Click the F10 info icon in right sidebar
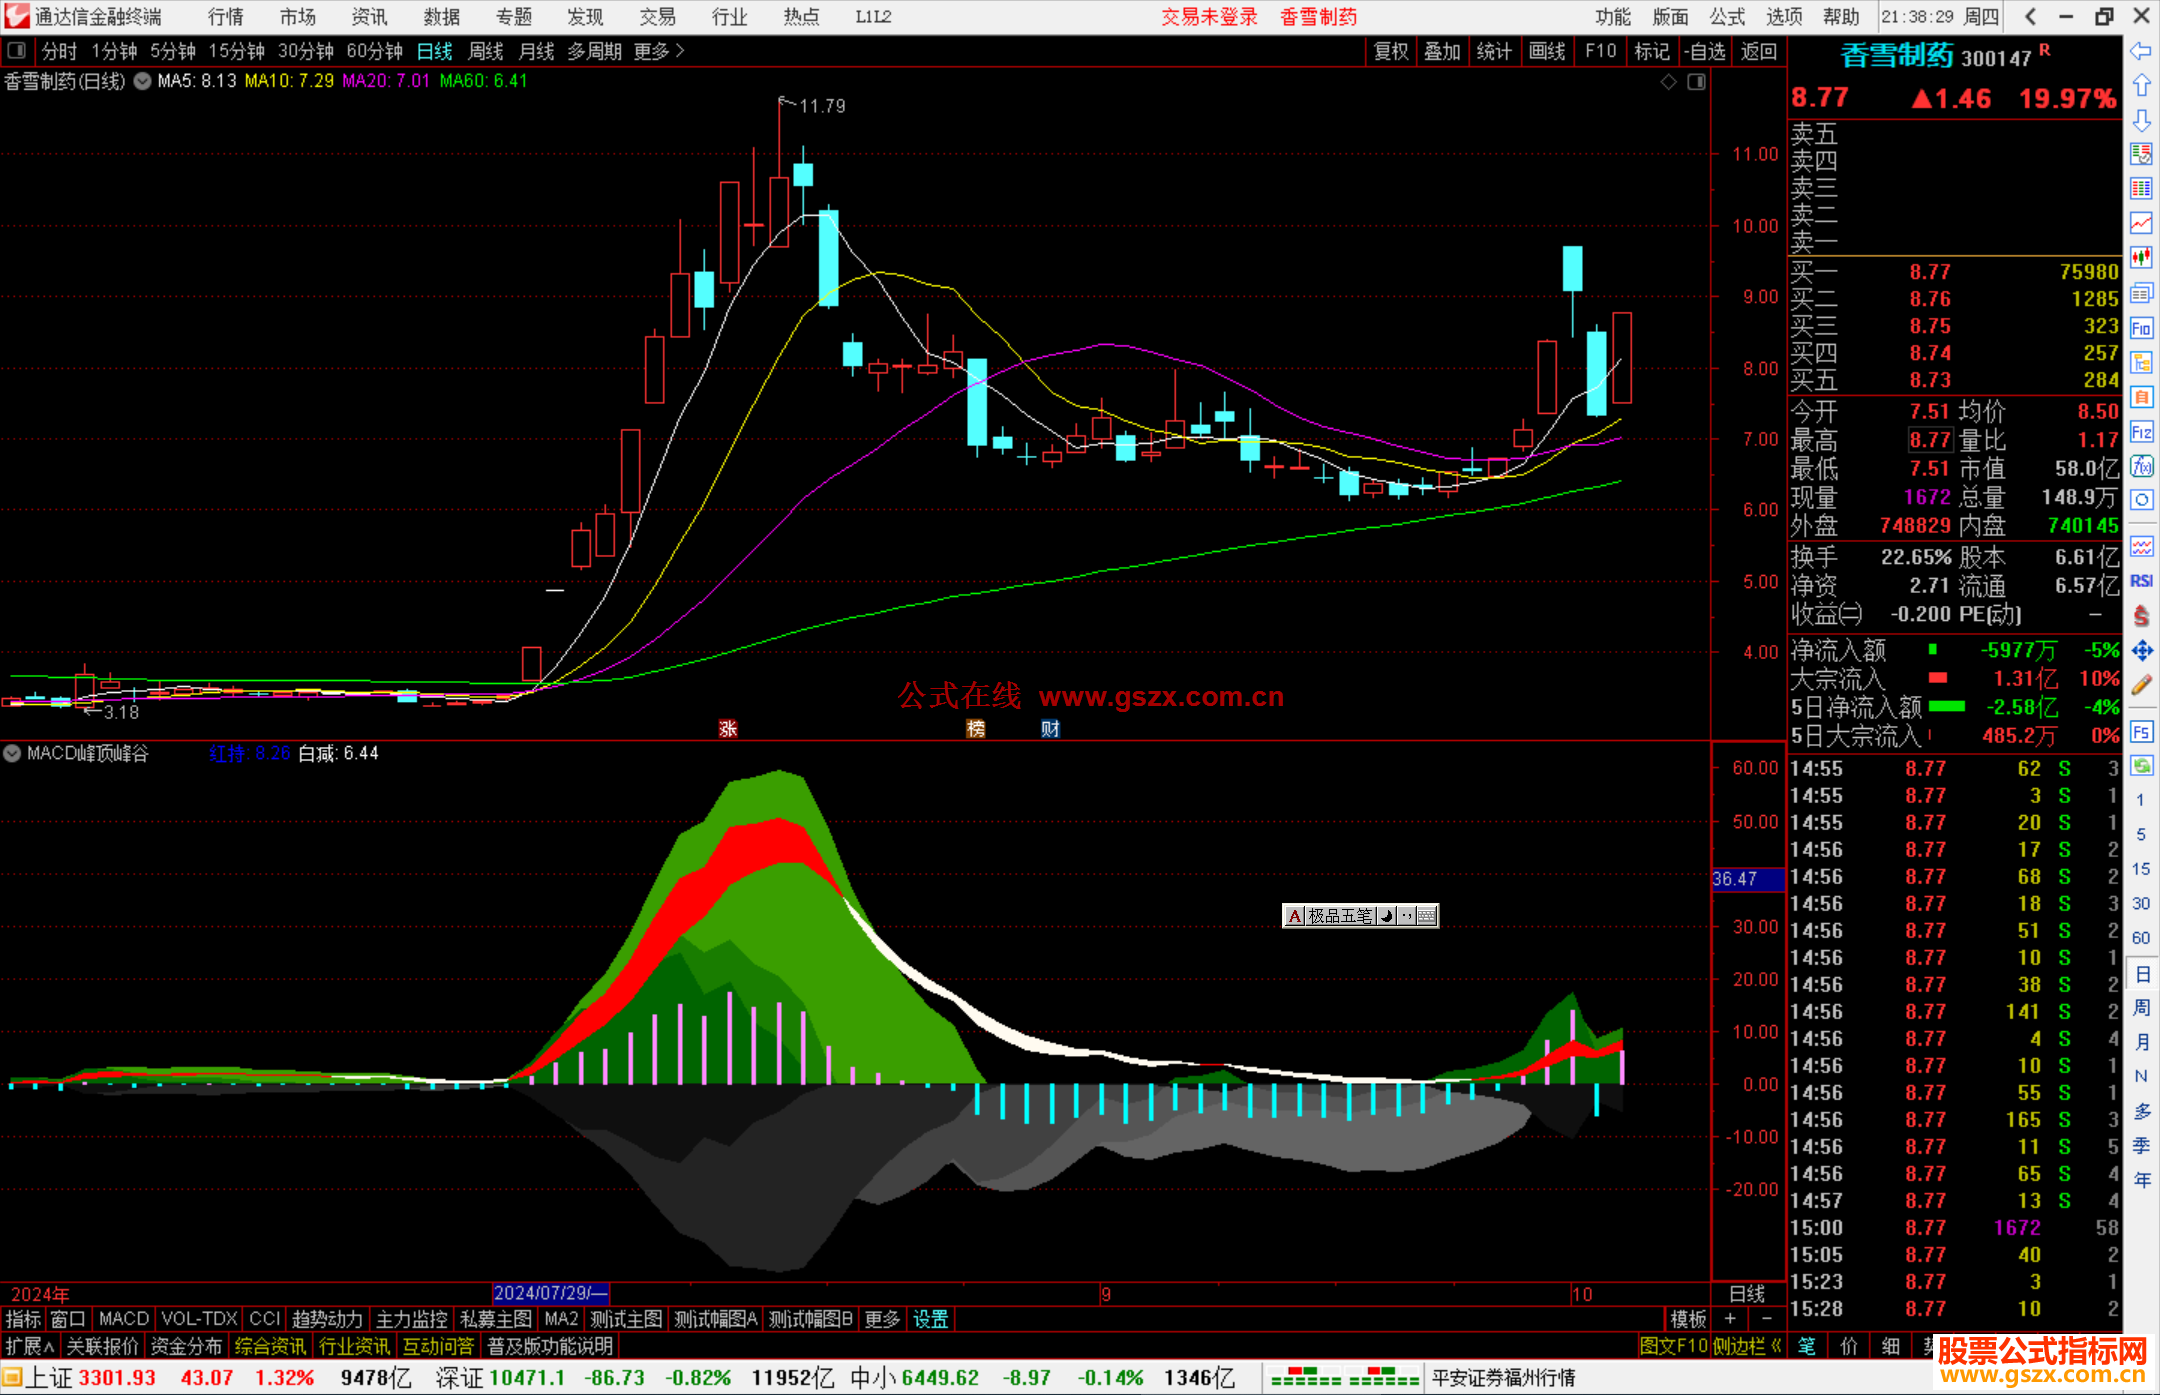Screen dimensions: 2160x1395 pos(2141,328)
